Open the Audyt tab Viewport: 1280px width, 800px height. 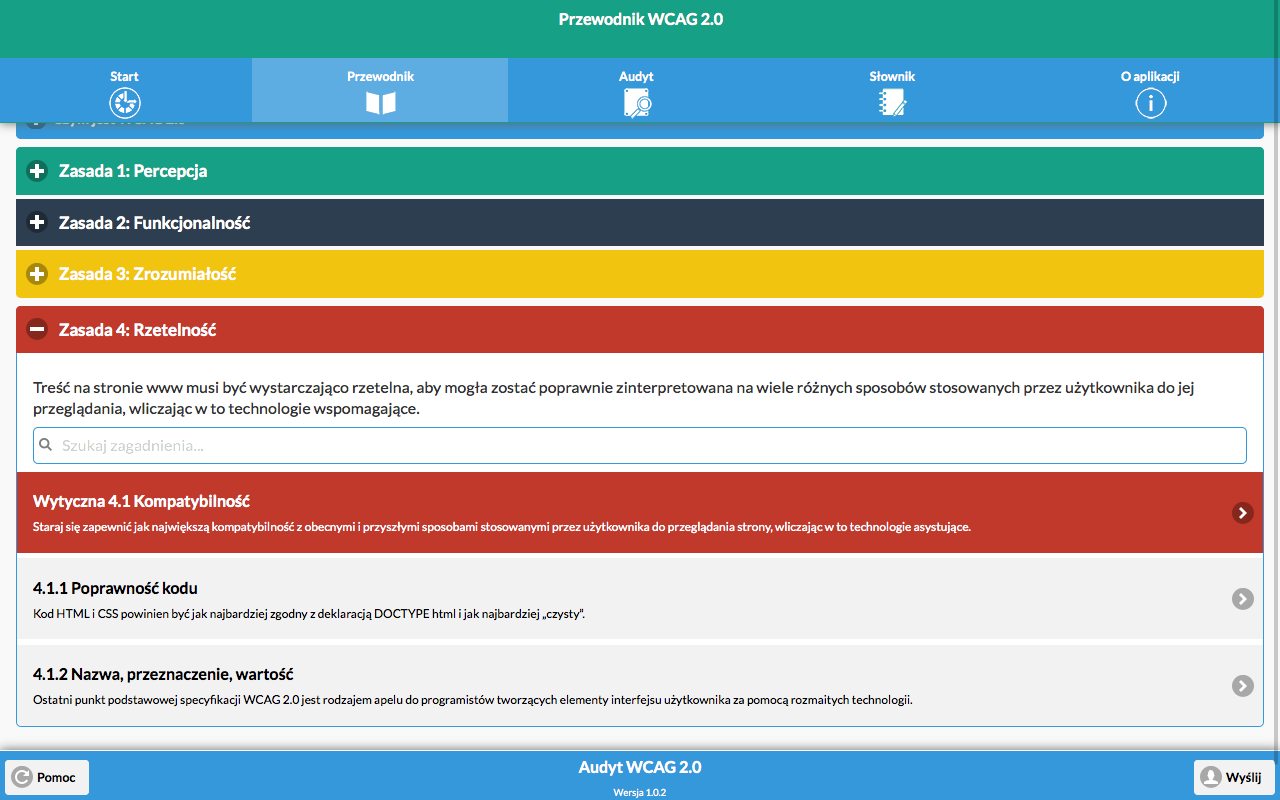(636, 90)
